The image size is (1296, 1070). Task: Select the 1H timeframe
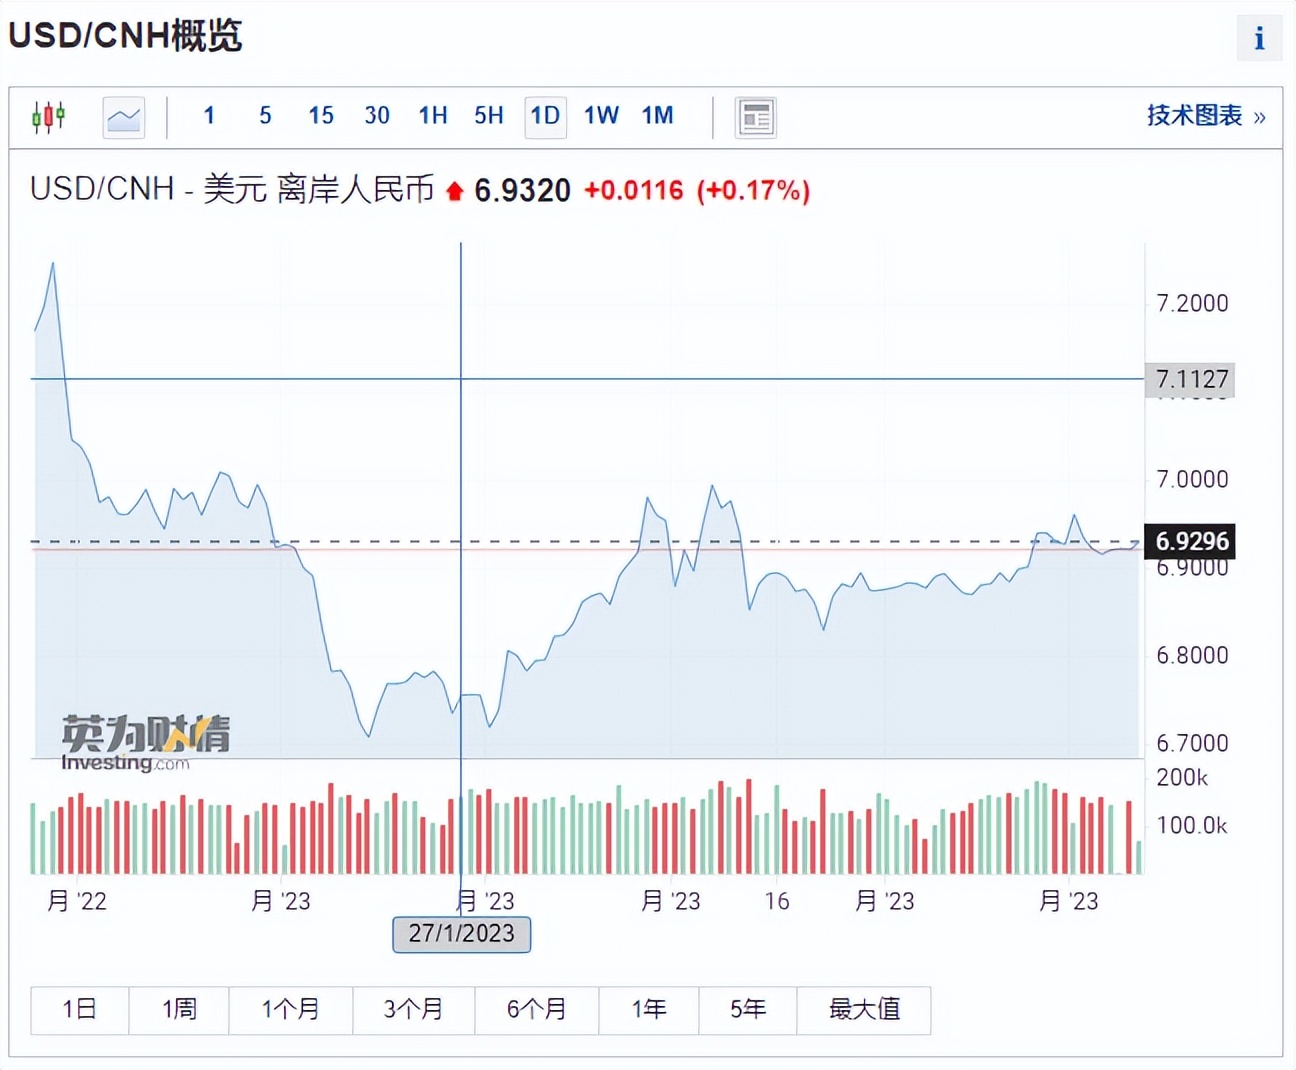[x=432, y=116]
